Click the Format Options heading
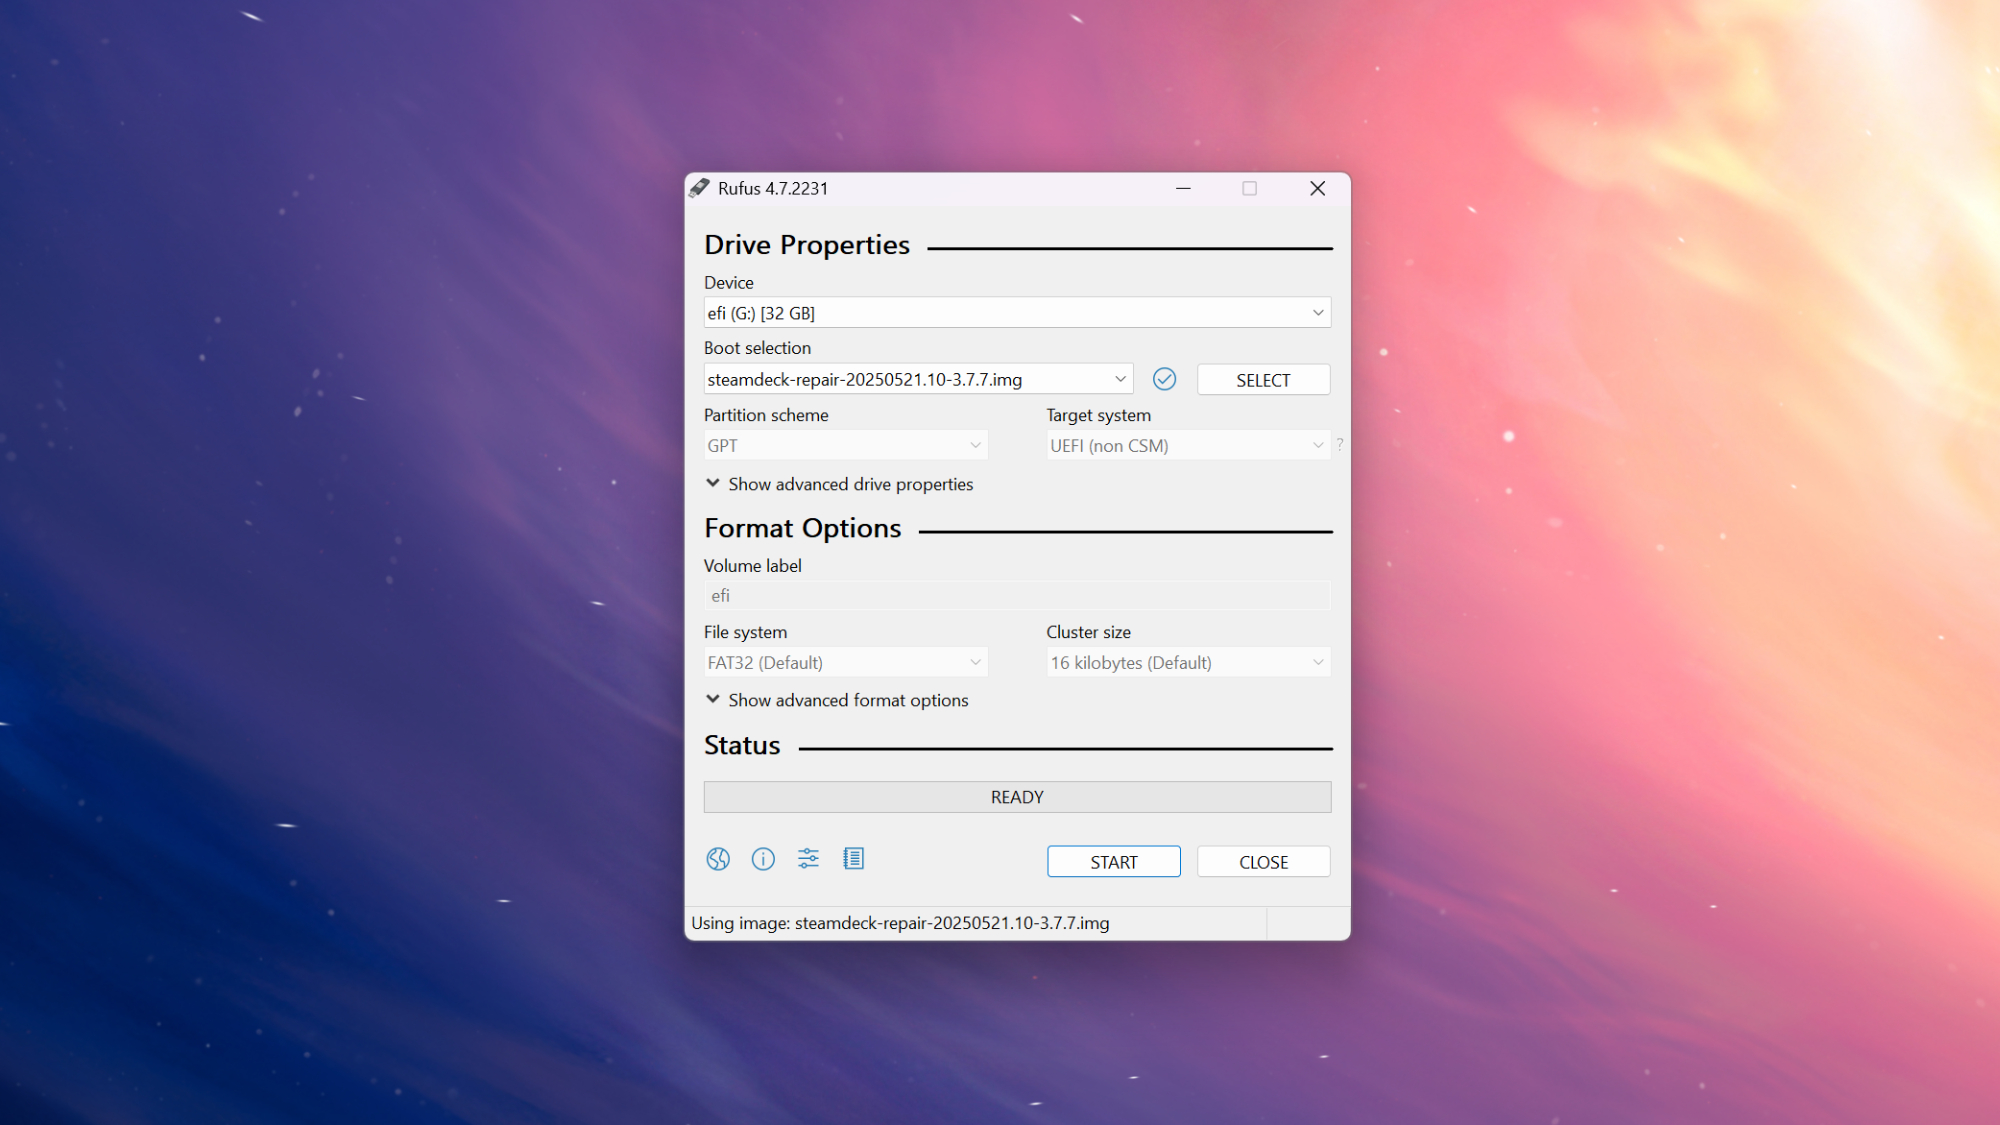The height and width of the screenshot is (1125, 2000). pos(802,529)
